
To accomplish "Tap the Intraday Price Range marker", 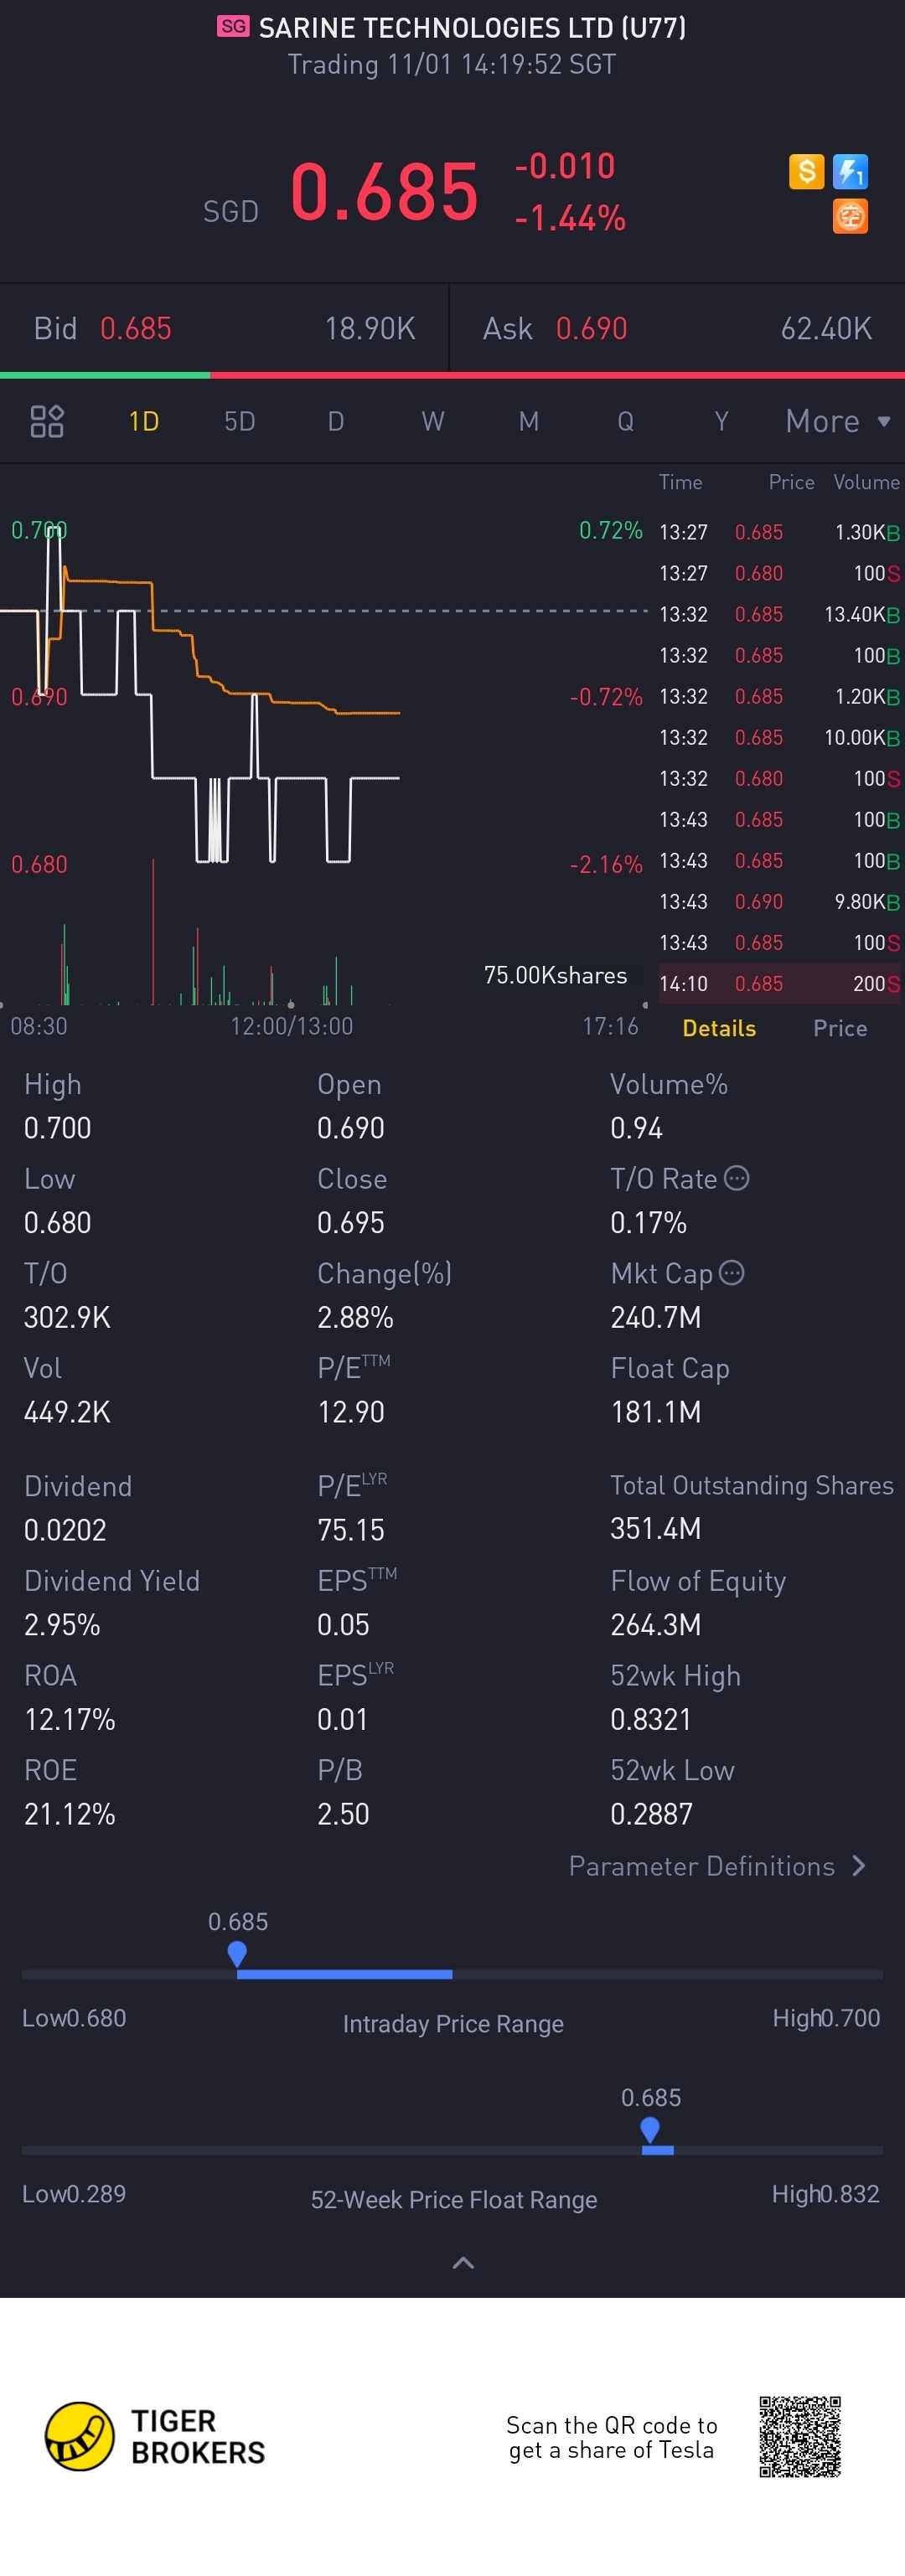I will 237,1954.
